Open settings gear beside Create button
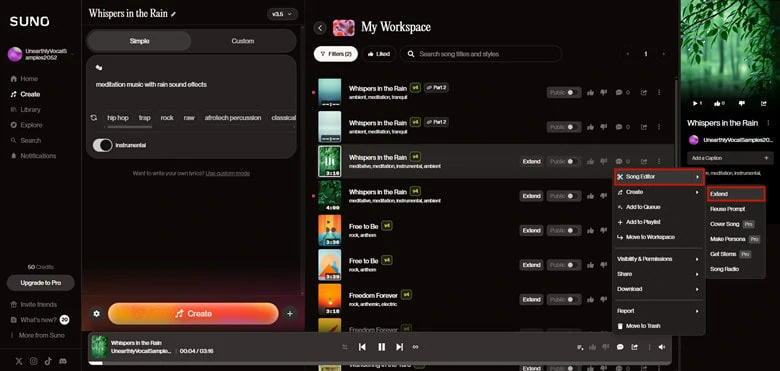The height and width of the screenshot is (371, 780). tap(97, 314)
